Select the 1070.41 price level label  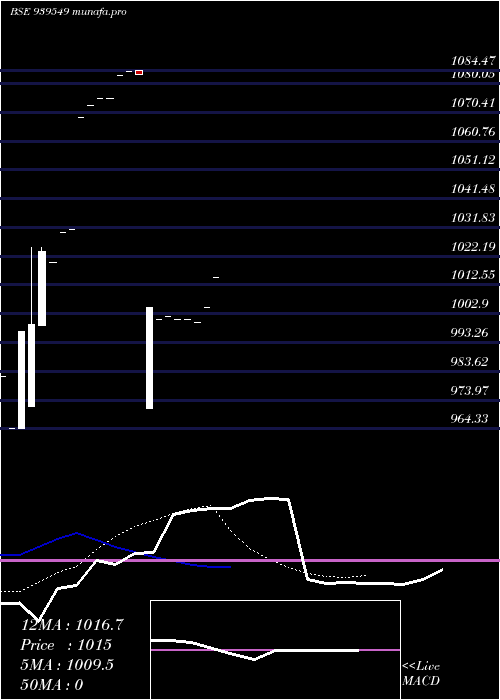tap(473, 103)
